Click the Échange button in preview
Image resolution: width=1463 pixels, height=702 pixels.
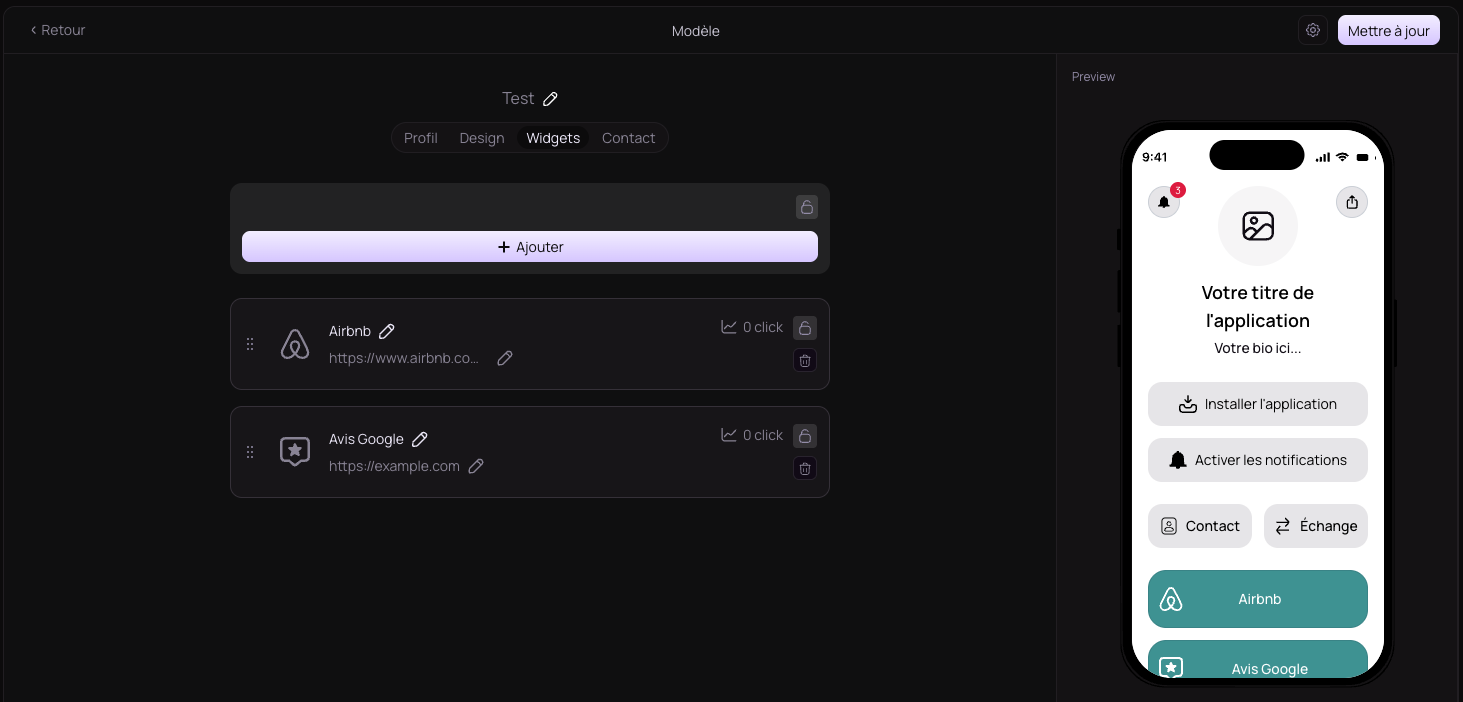pos(1316,526)
